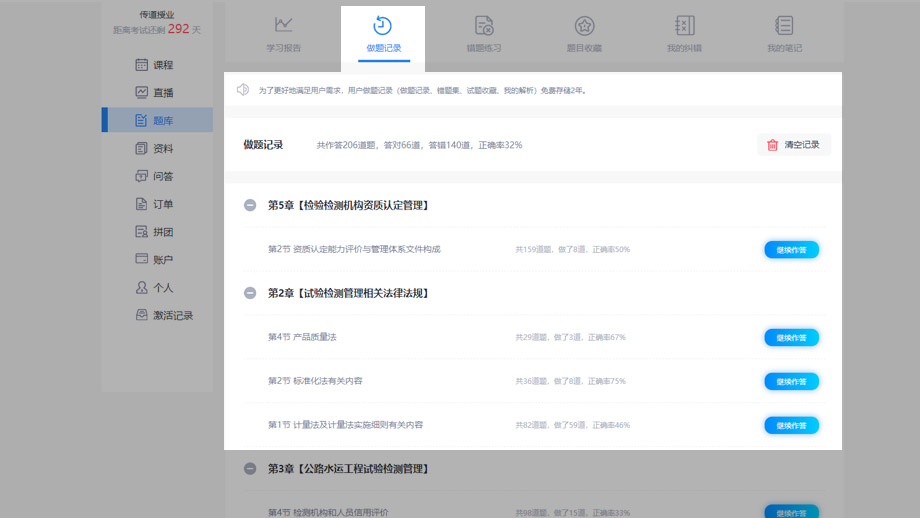This screenshot has height=518, width=920.
Task: Open the 题目收藏 star icon
Action: (584, 26)
